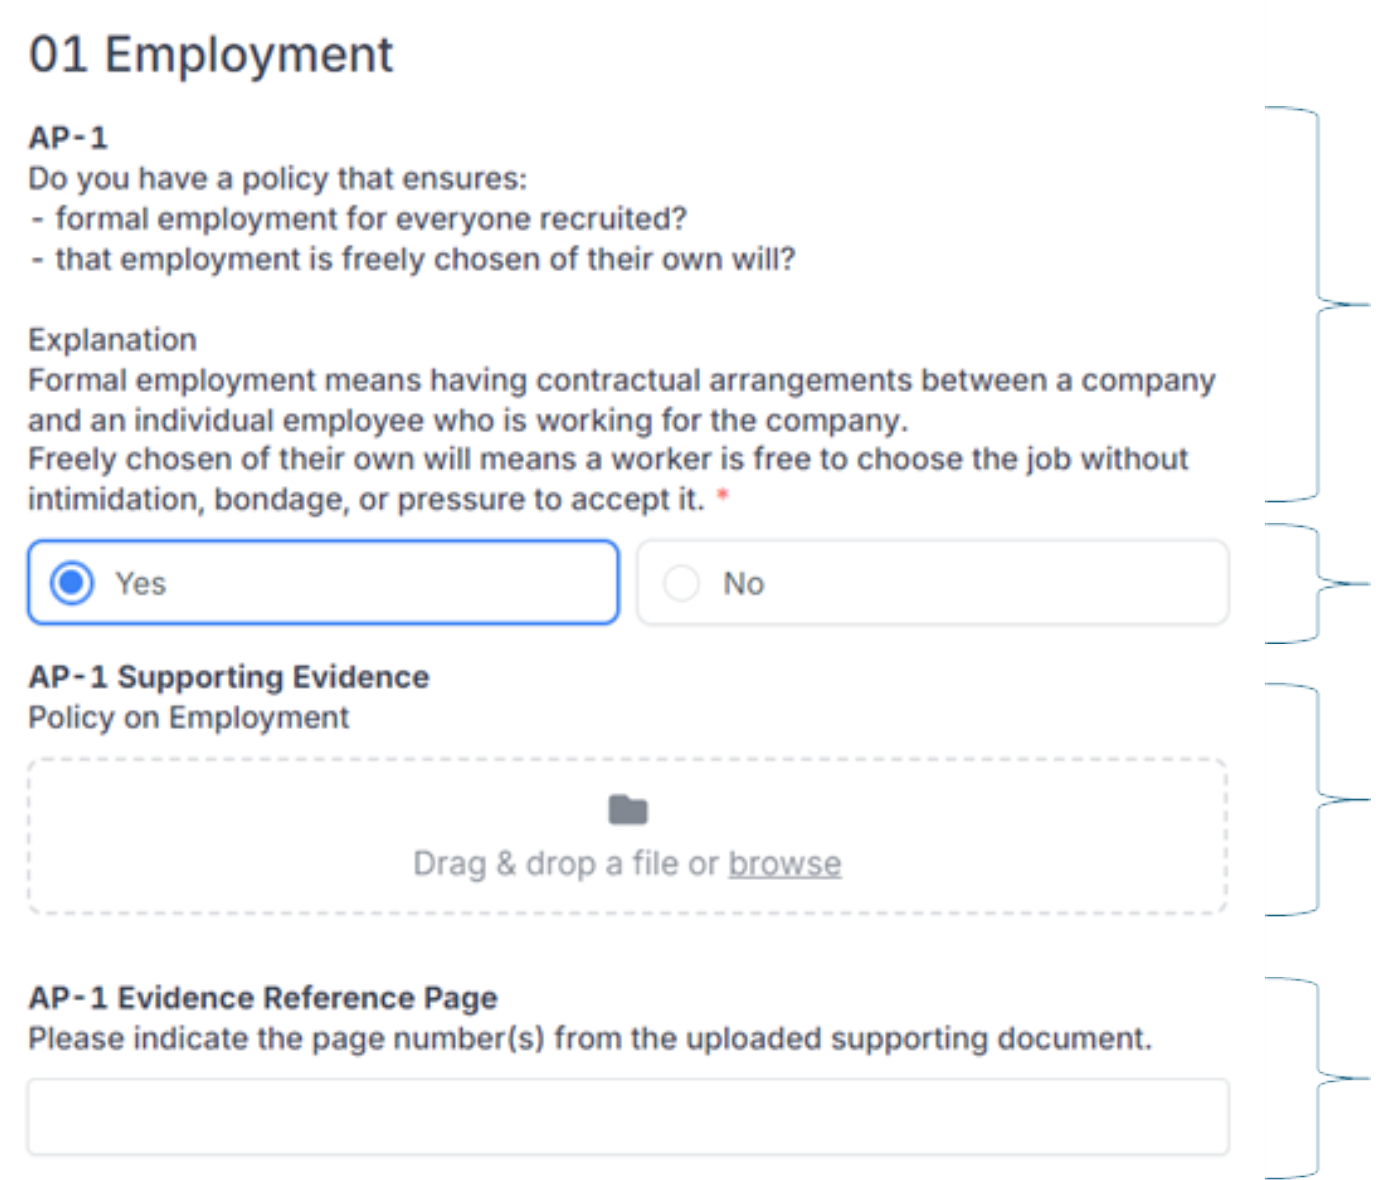Click the 'Yes' option label text

[x=140, y=583]
